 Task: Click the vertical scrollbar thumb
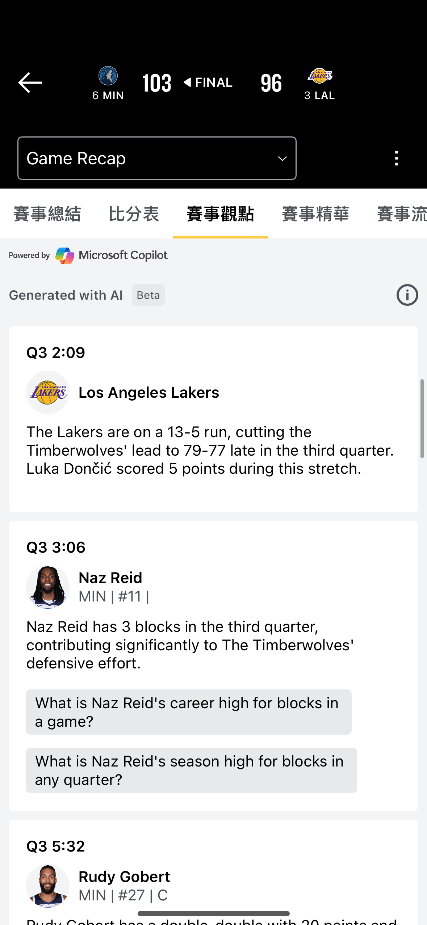pos(422,418)
